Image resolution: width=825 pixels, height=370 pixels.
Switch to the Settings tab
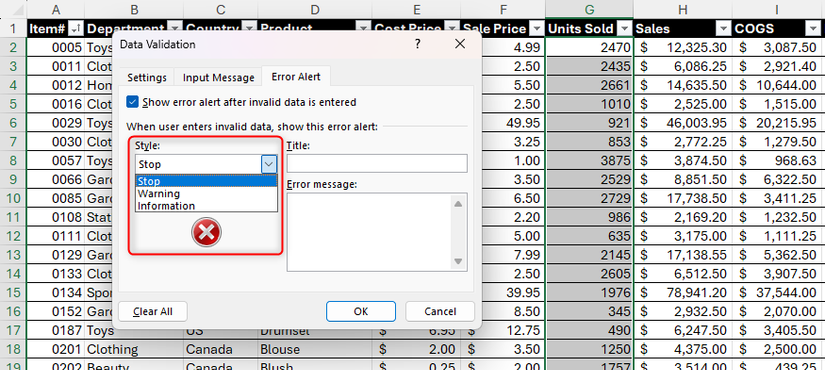(x=147, y=77)
